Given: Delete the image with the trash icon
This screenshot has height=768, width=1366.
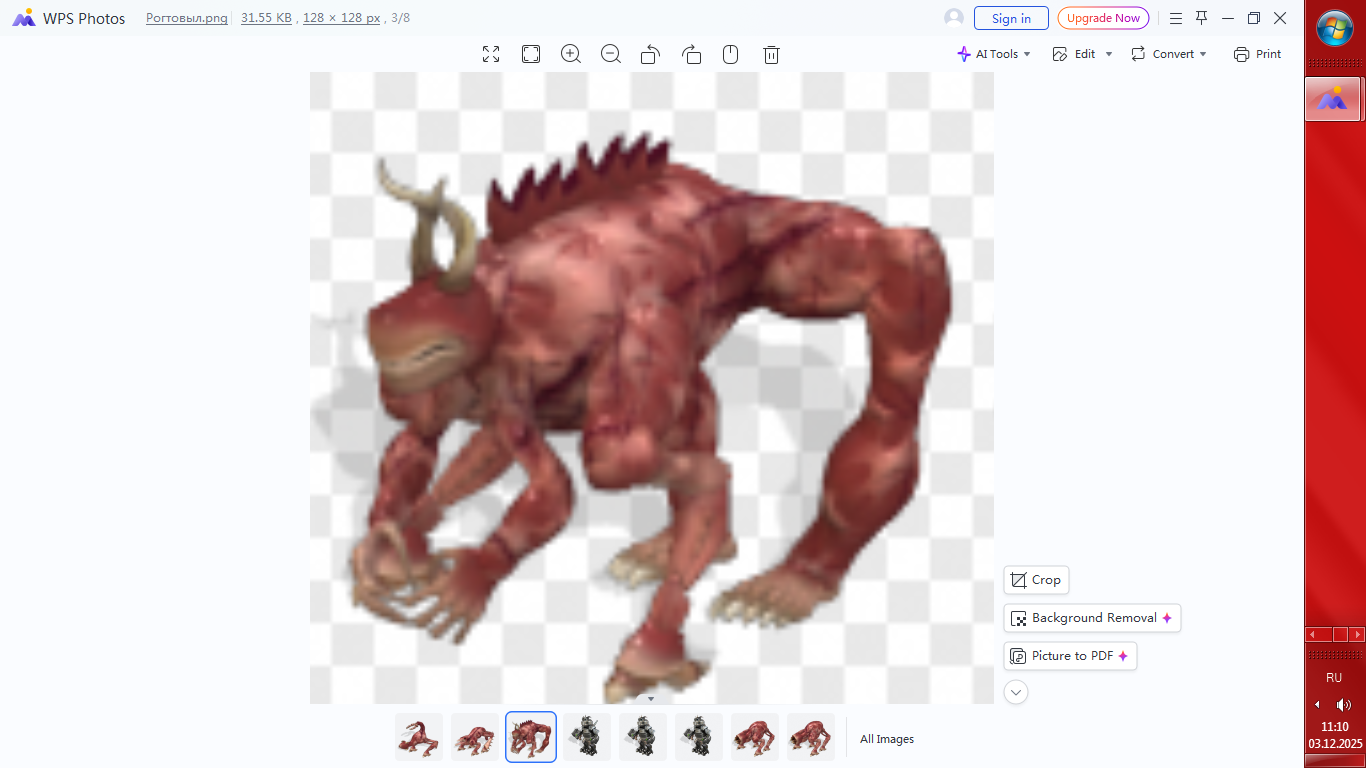Looking at the screenshot, I should tap(771, 54).
